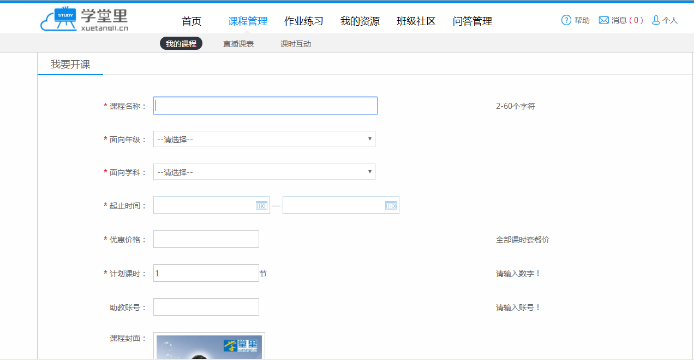Click the '优惠价格：' field label
The height and width of the screenshot is (360, 695).
pos(128,239)
